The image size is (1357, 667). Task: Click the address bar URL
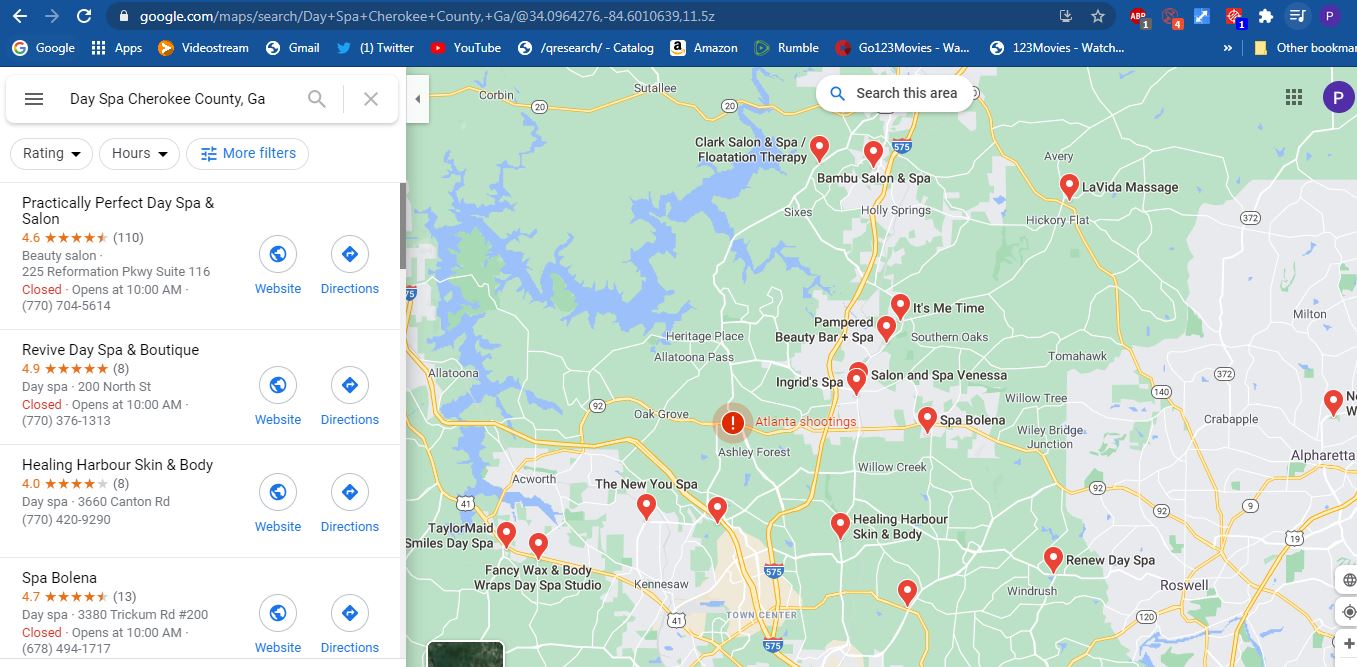427,17
